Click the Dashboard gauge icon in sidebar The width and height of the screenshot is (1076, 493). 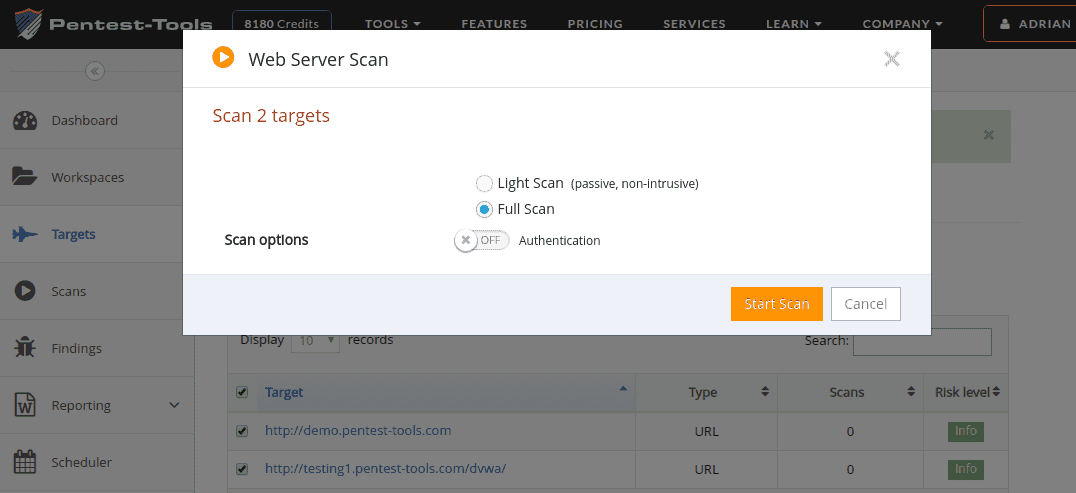tap(25, 121)
